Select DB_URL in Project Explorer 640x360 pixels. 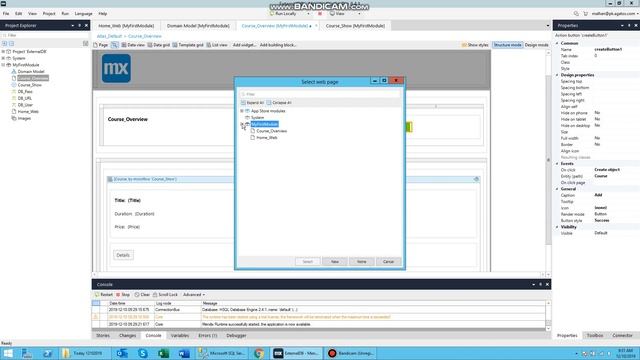pyautogui.click(x=24, y=98)
